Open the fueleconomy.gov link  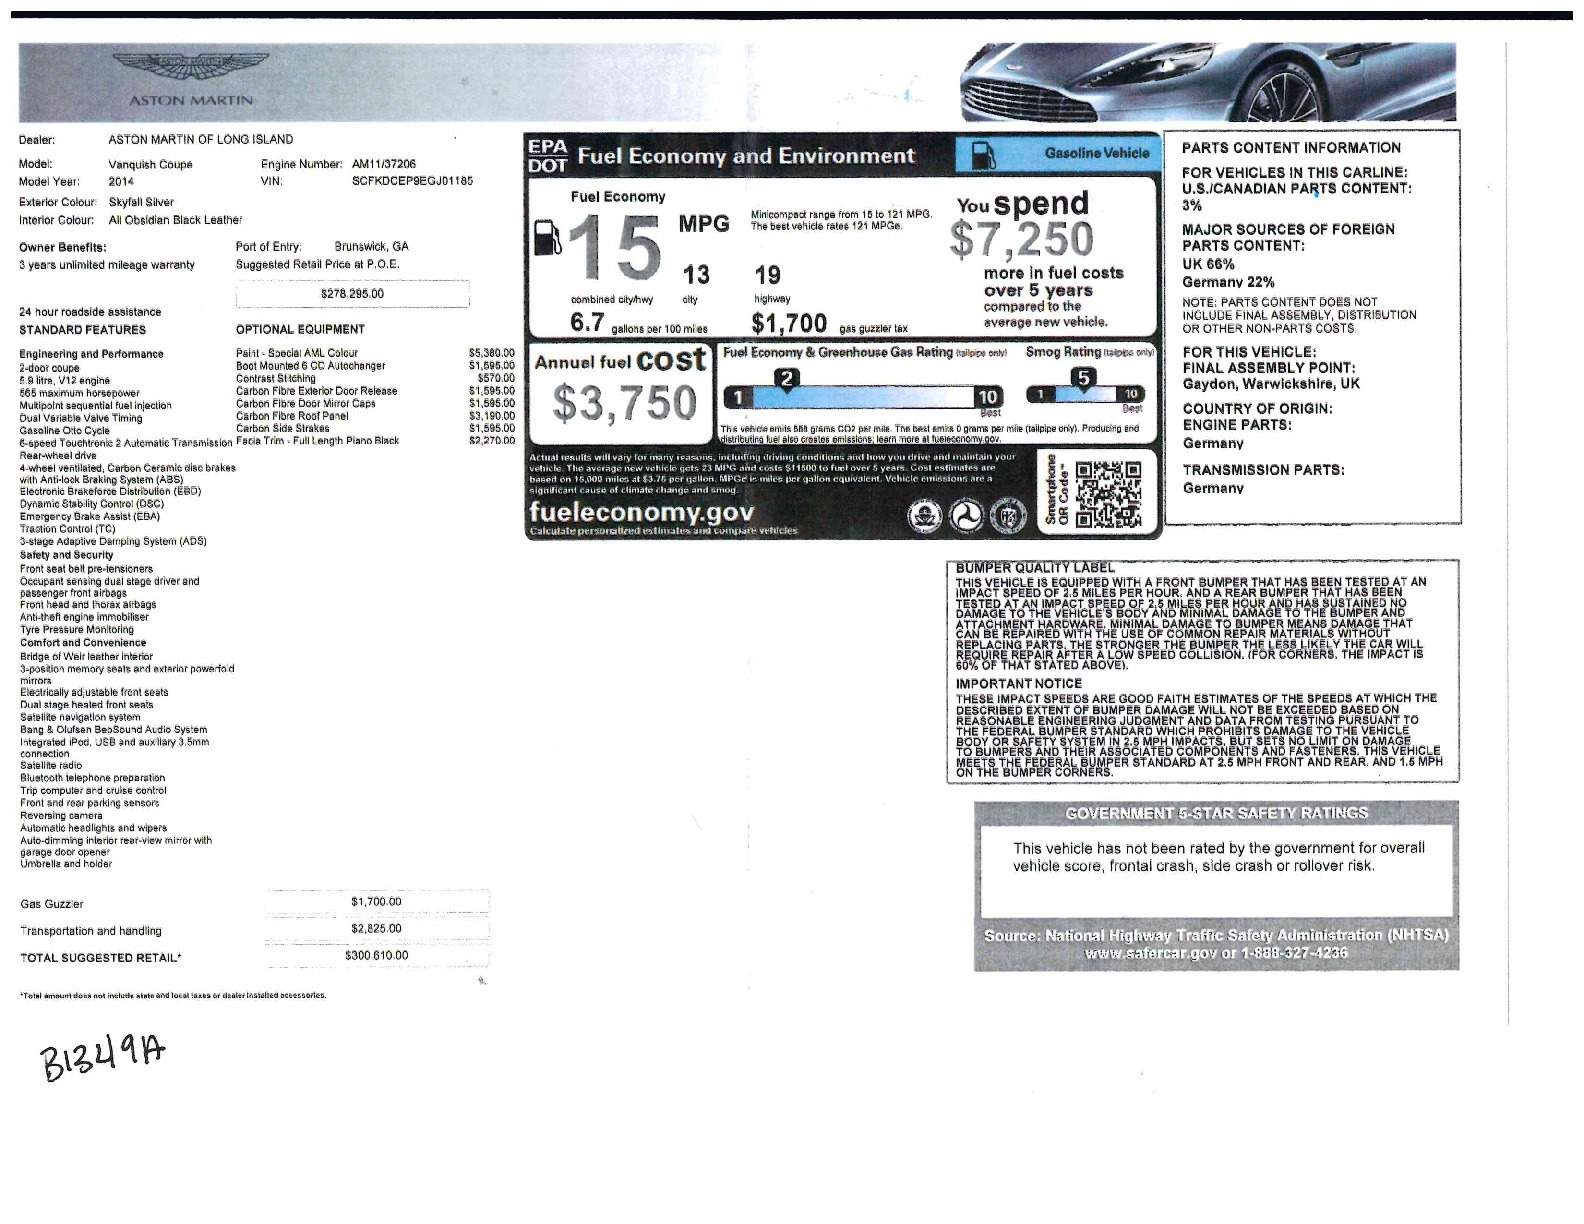pyautogui.click(x=641, y=511)
